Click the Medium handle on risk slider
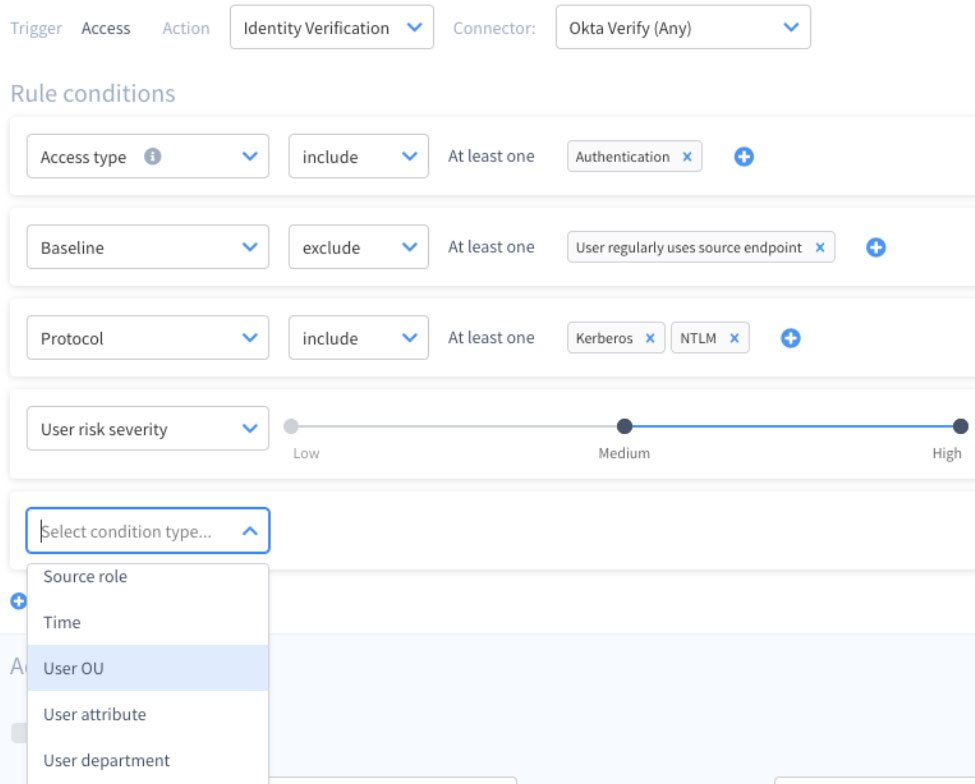The image size is (975, 784). pyautogui.click(x=624, y=426)
